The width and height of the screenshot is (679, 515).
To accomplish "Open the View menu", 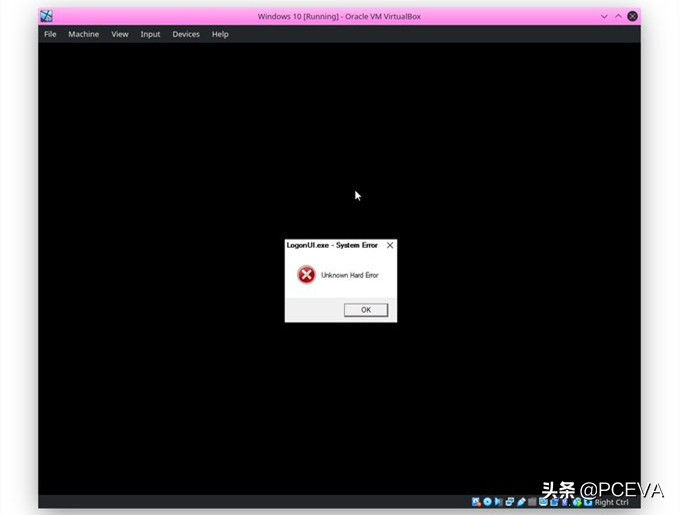I will [120, 34].
